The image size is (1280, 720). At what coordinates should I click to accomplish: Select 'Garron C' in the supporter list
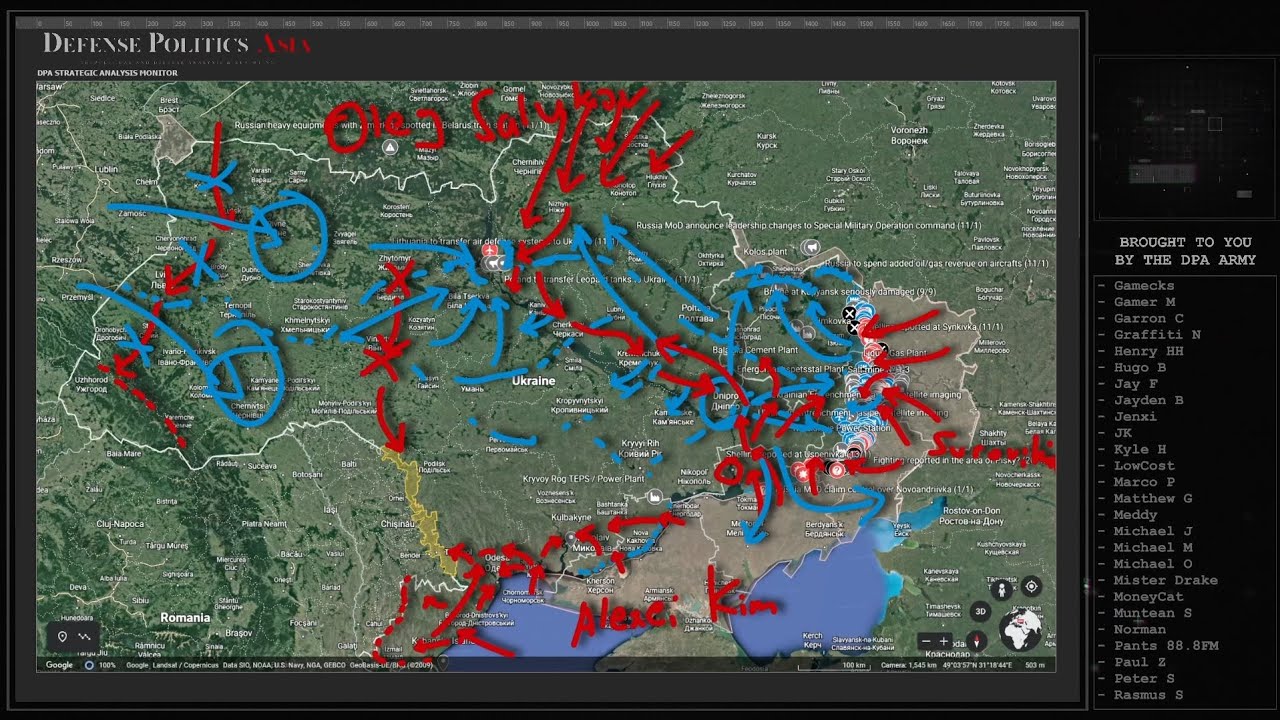click(x=1148, y=318)
